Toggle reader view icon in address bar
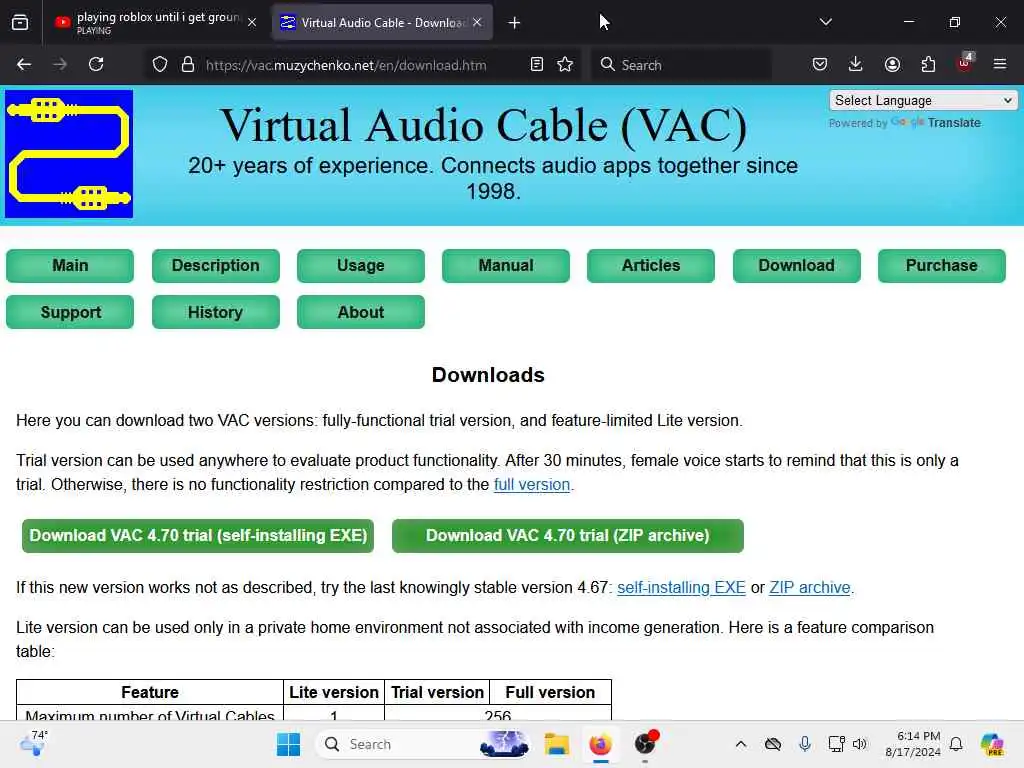1024x768 pixels. [537, 65]
